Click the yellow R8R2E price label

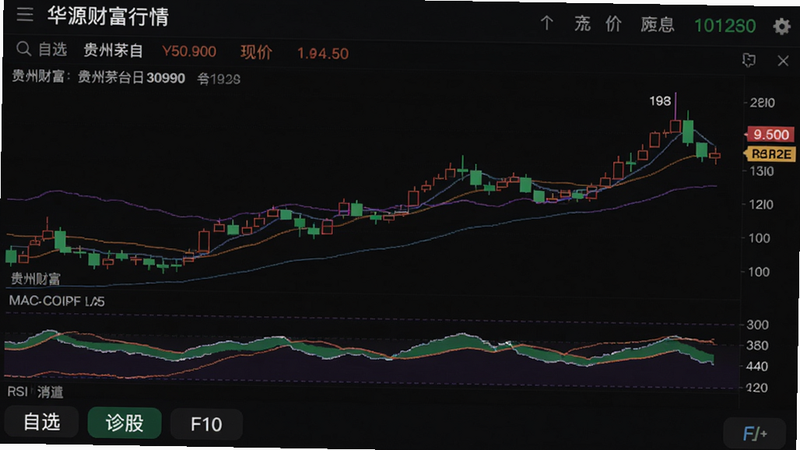click(770, 154)
